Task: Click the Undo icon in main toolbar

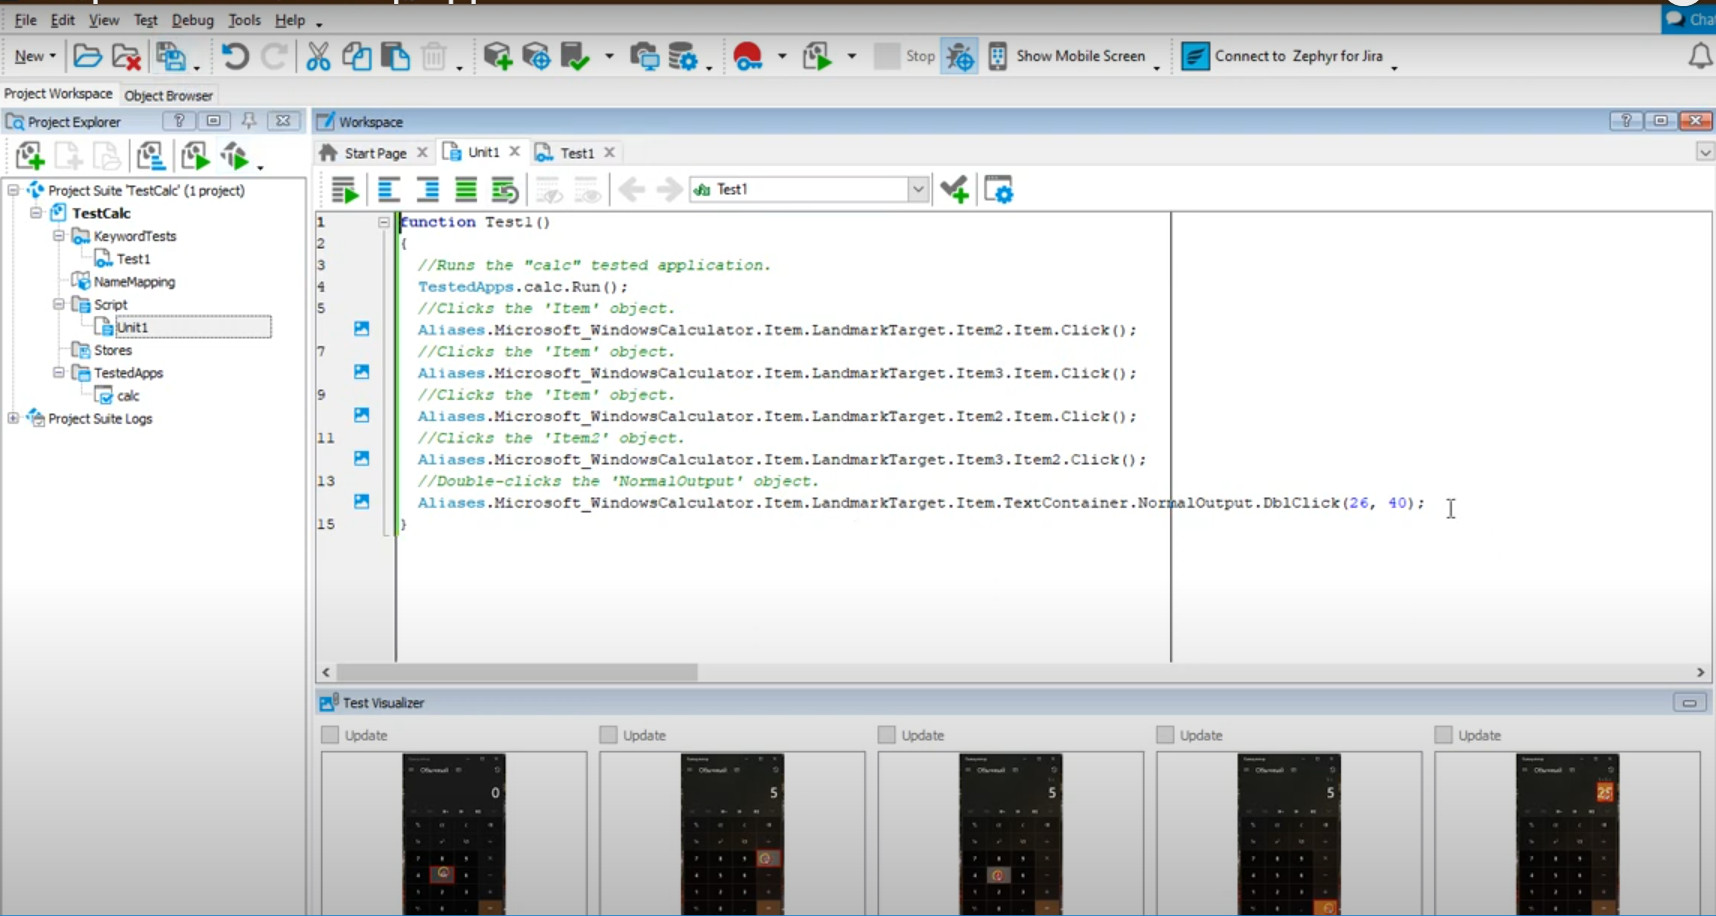Action: (235, 57)
